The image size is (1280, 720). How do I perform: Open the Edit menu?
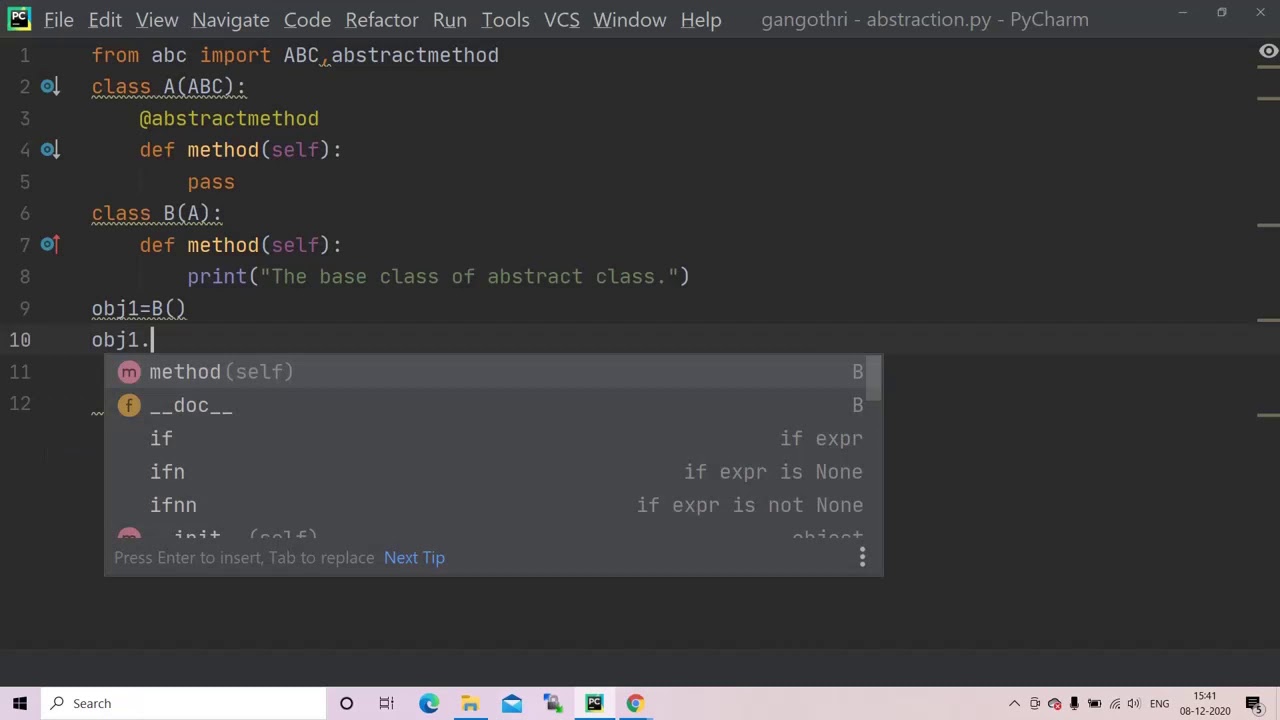point(105,19)
